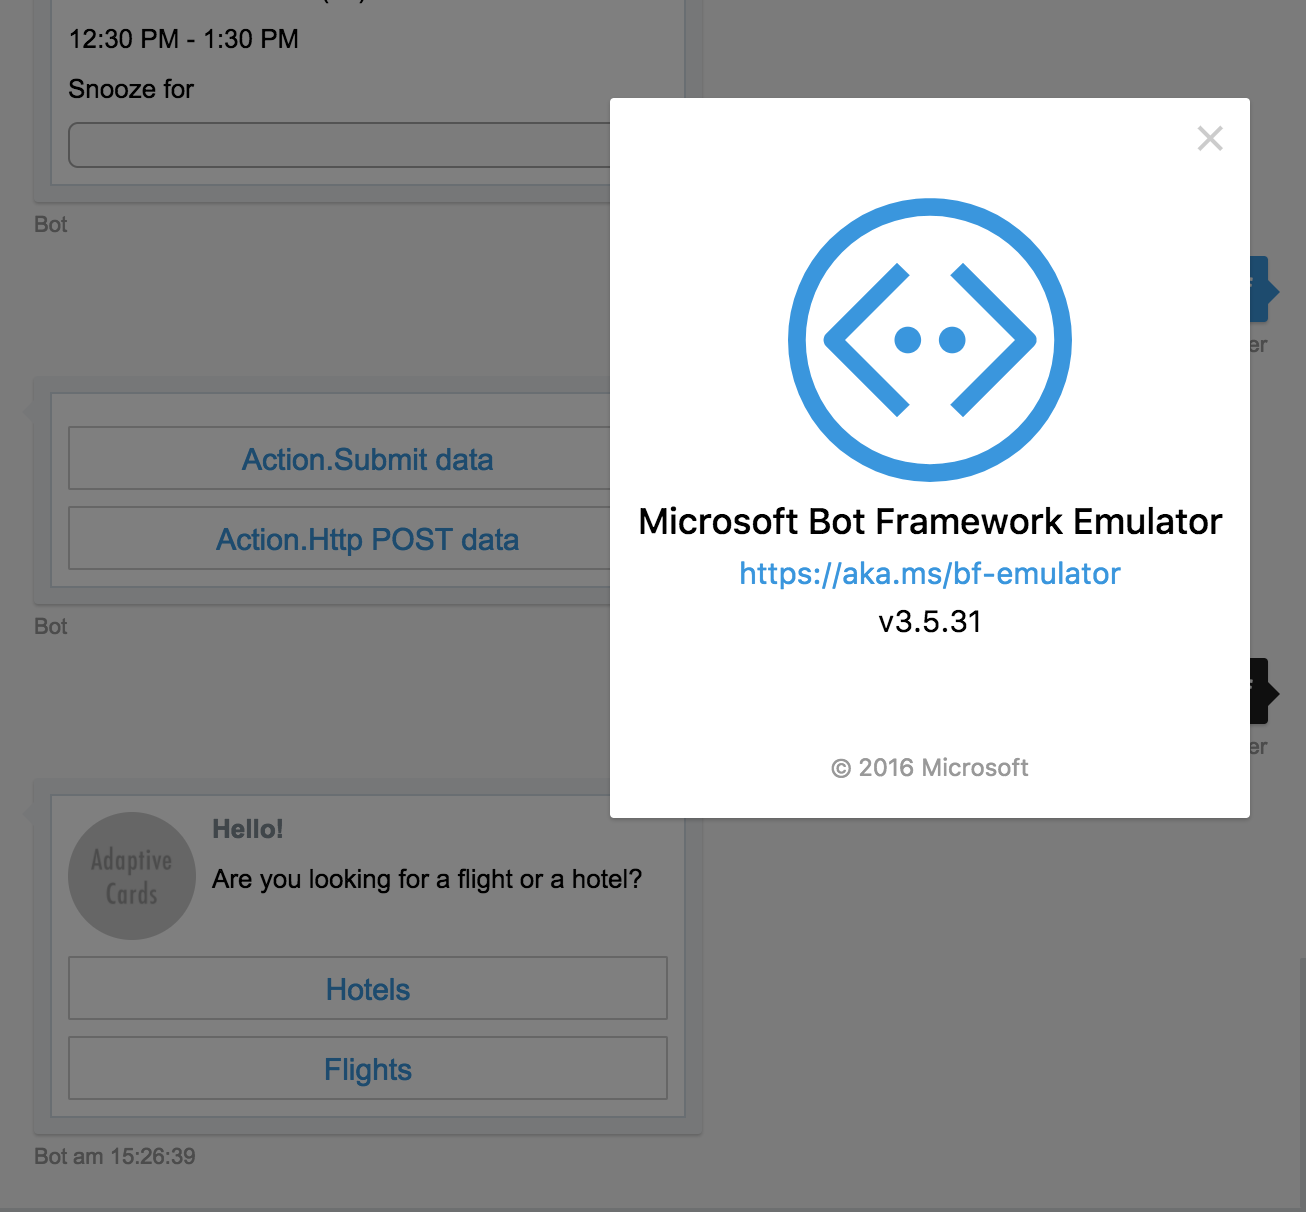The width and height of the screenshot is (1306, 1212).
Task: Click the Bot timestamp label 15:26:39
Action: [x=114, y=1156]
